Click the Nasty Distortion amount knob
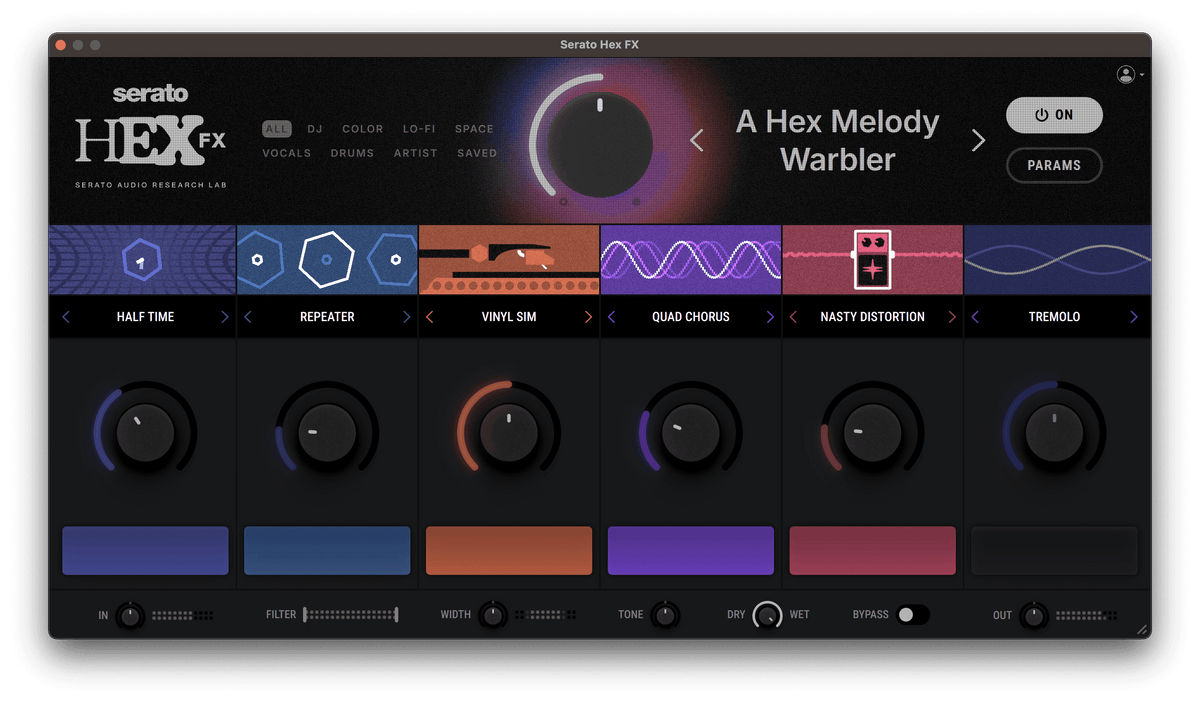Viewport: 1200px width, 703px height. tap(873, 432)
